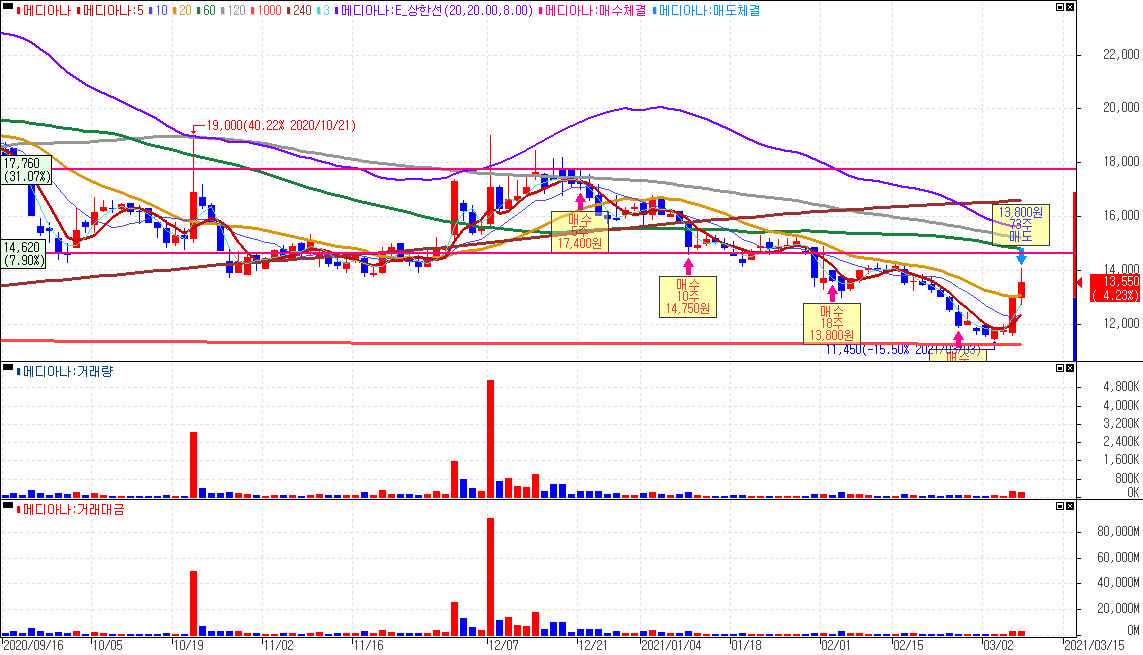Maximize the 거래량 volume panel
This screenshot has width=1143, height=655.
(1060, 368)
